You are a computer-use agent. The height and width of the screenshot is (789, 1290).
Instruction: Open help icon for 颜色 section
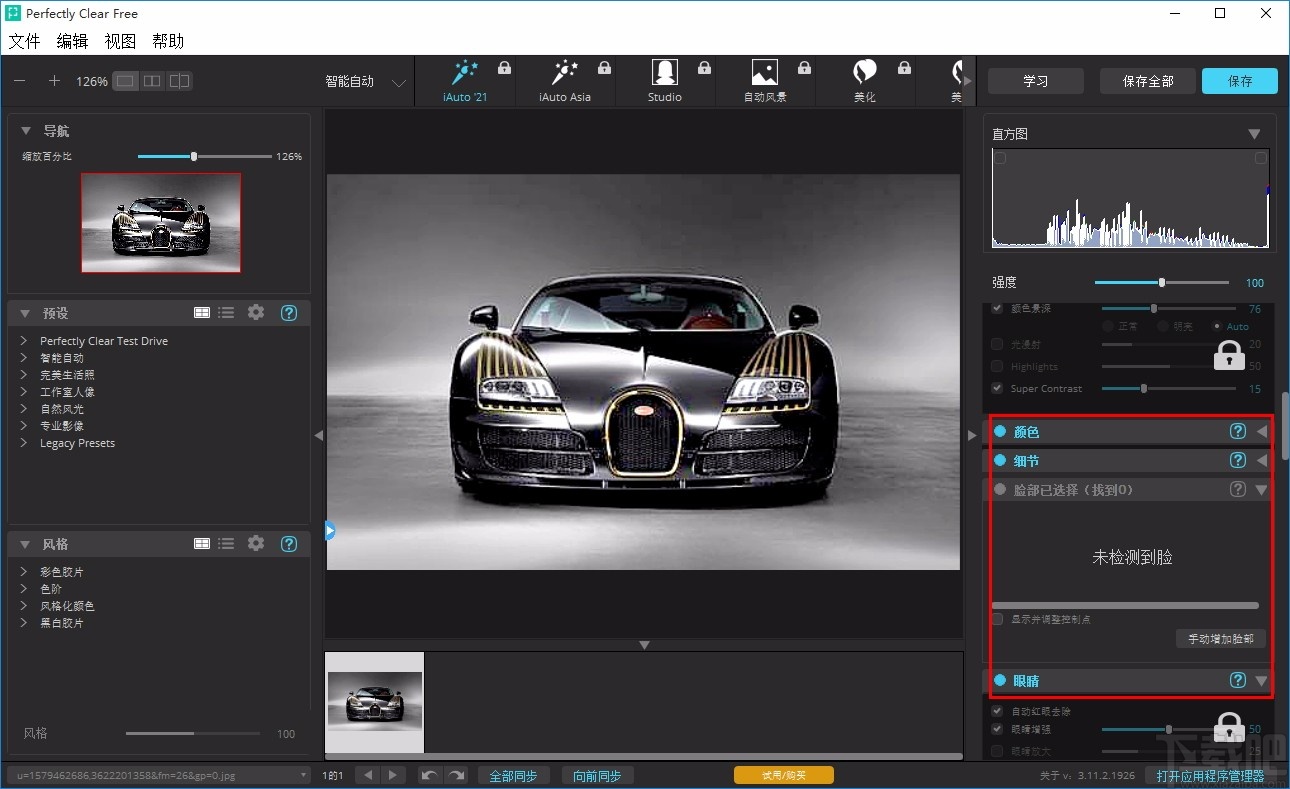tap(1237, 431)
